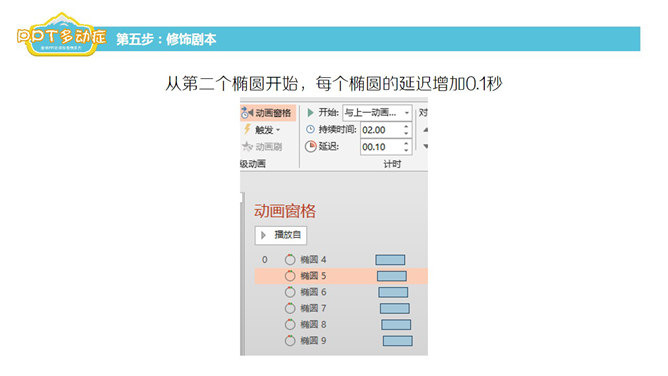Click the blue timing bar of 椭圆 8
The width and height of the screenshot is (668, 376).
396,324
